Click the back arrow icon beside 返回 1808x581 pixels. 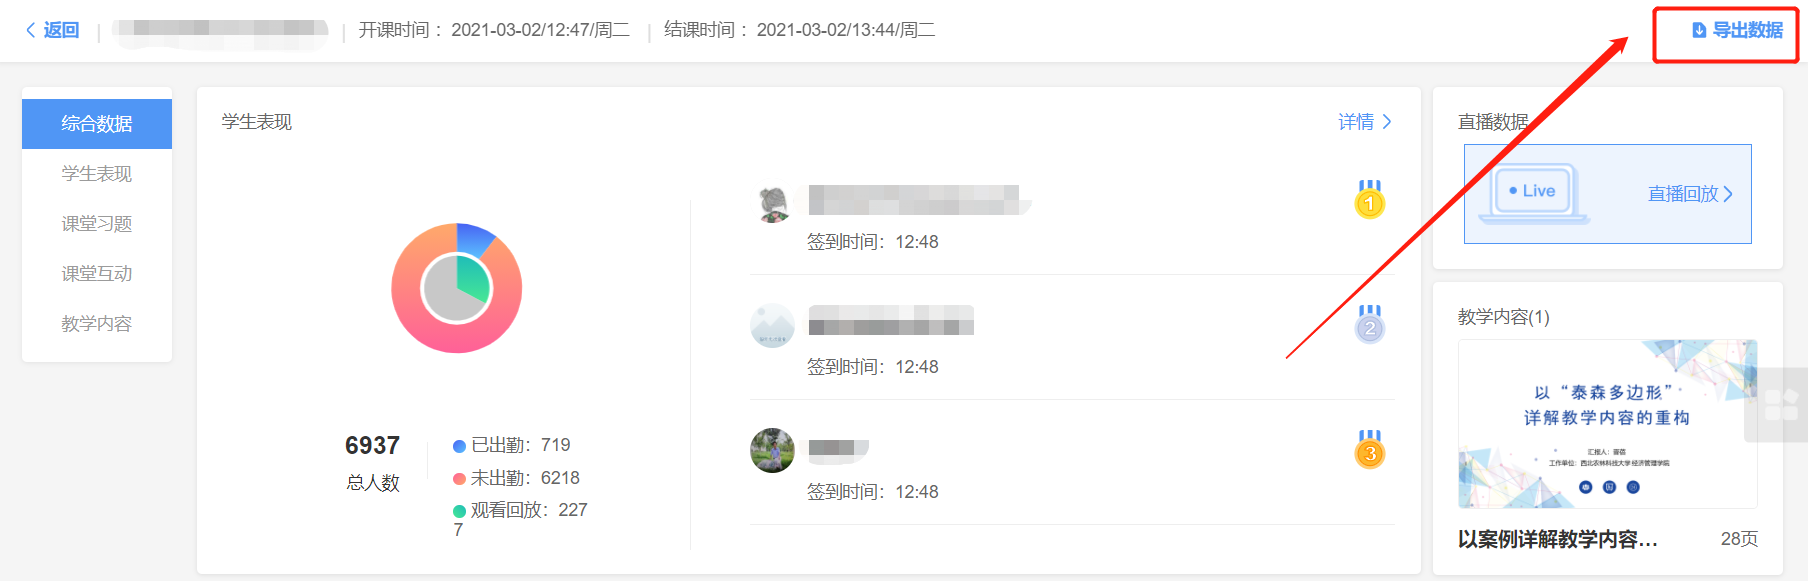pos(30,30)
